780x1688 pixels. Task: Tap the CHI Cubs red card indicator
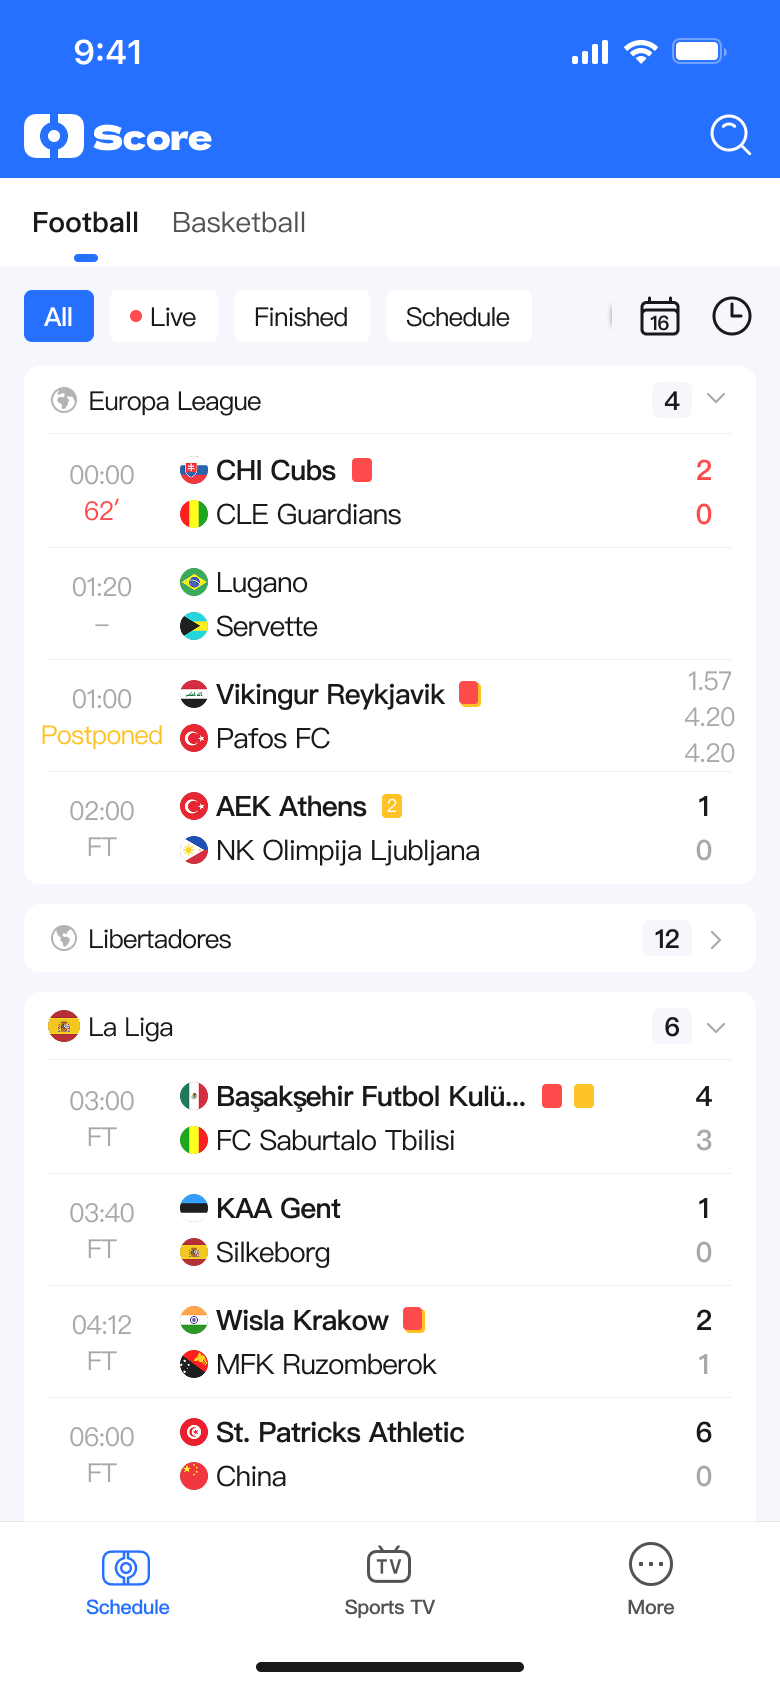click(362, 470)
